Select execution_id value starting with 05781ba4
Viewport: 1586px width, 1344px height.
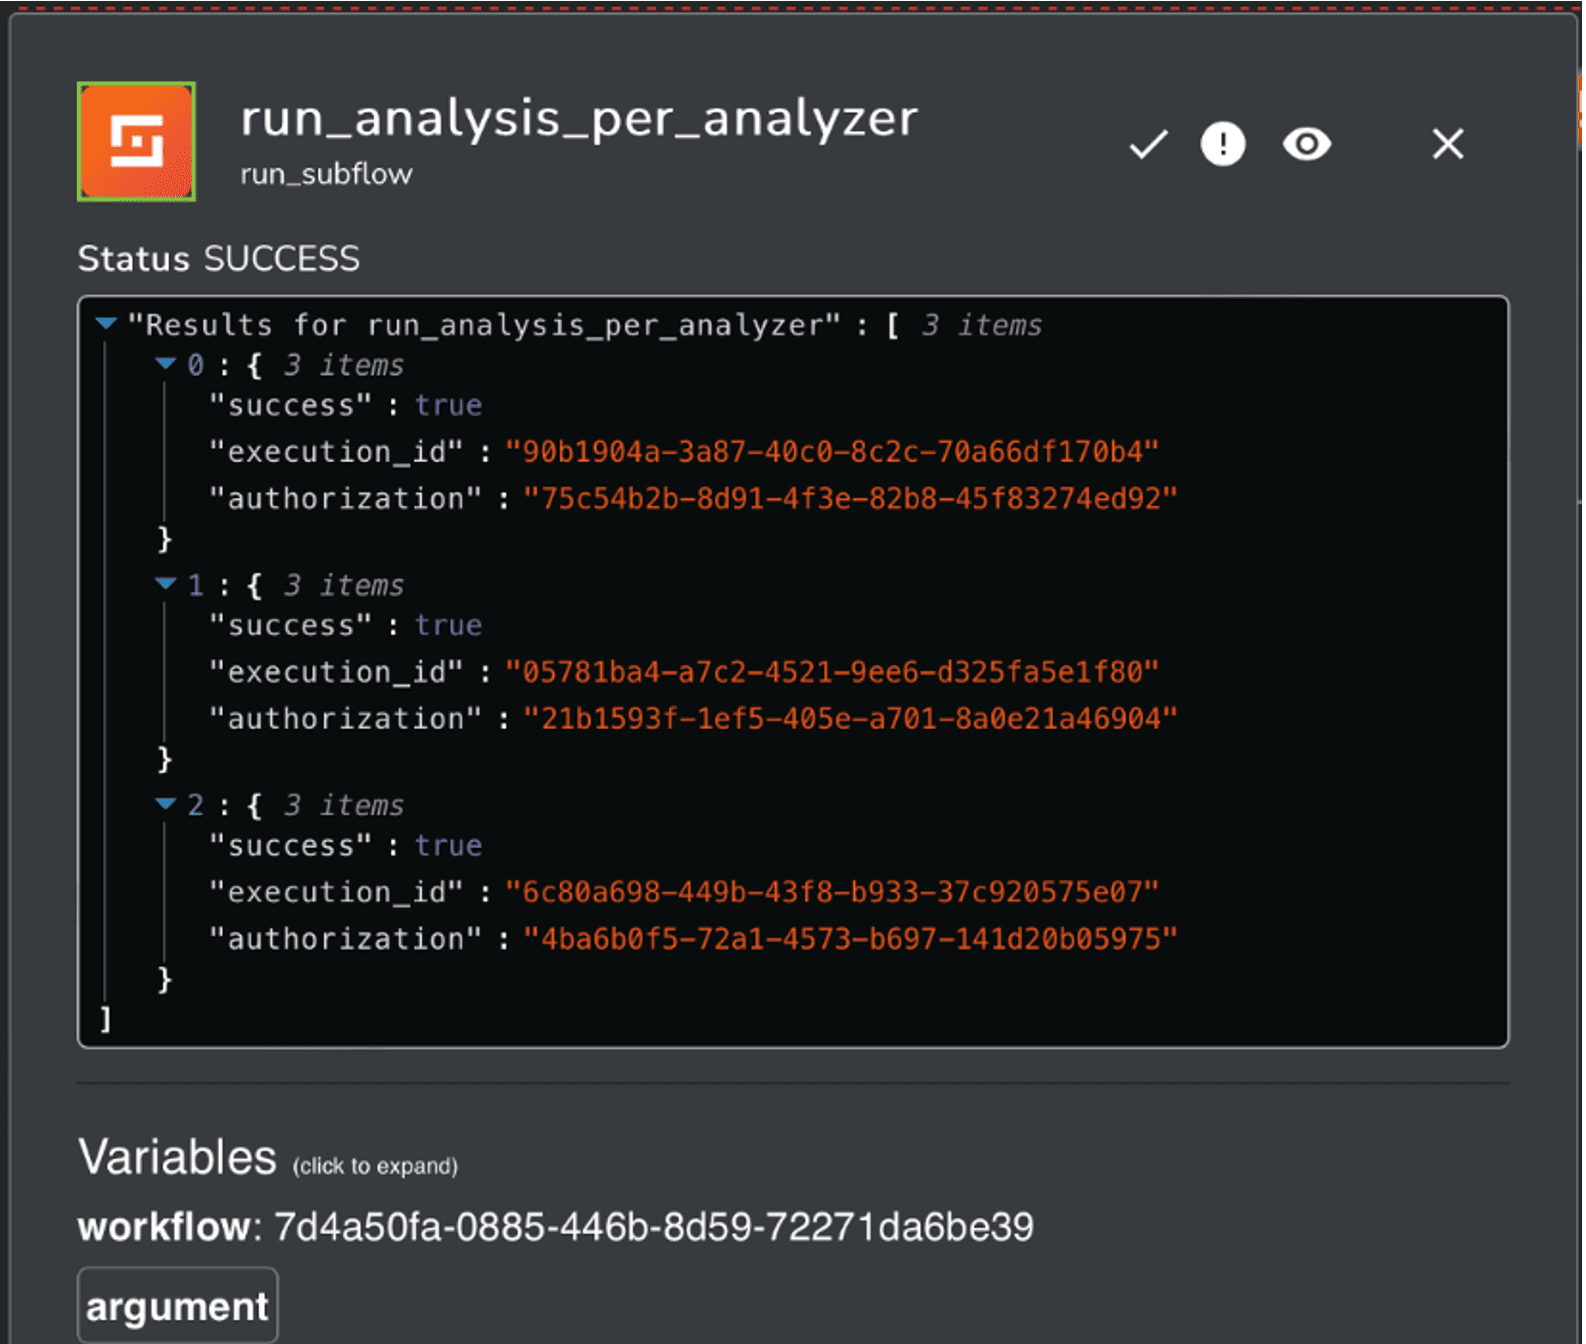coord(831,672)
